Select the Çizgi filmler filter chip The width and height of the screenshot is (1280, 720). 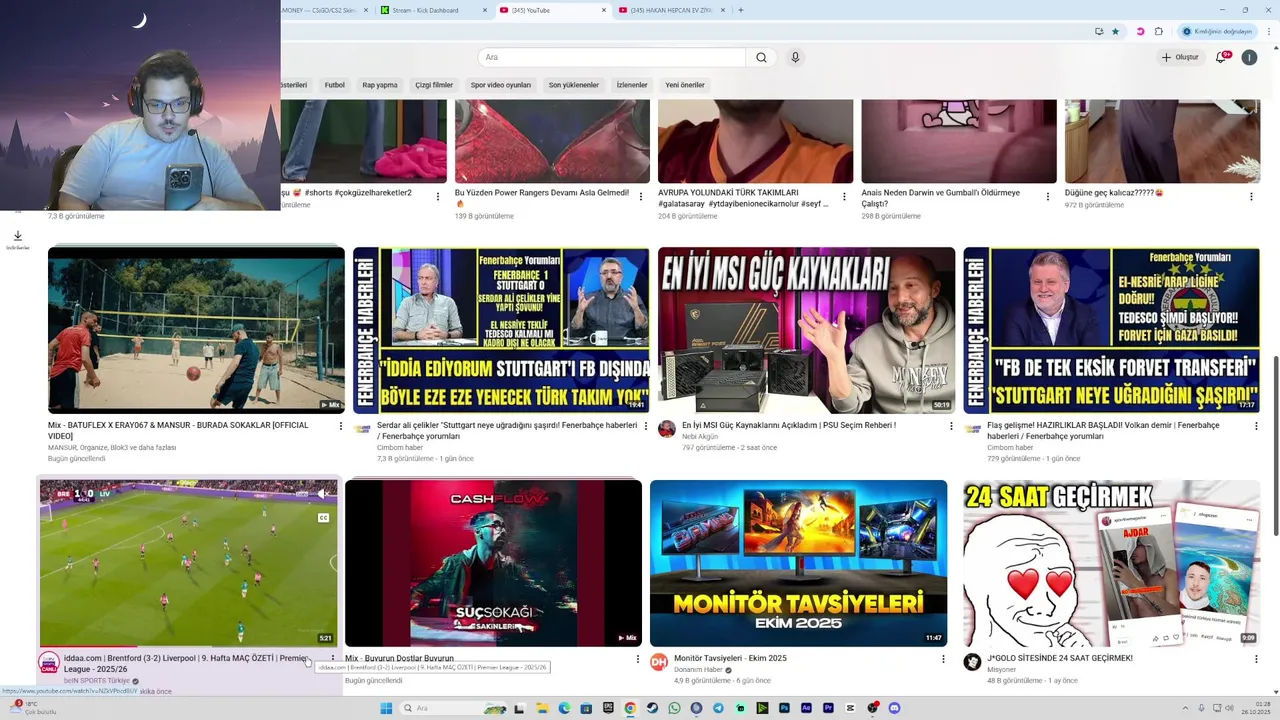click(x=434, y=85)
